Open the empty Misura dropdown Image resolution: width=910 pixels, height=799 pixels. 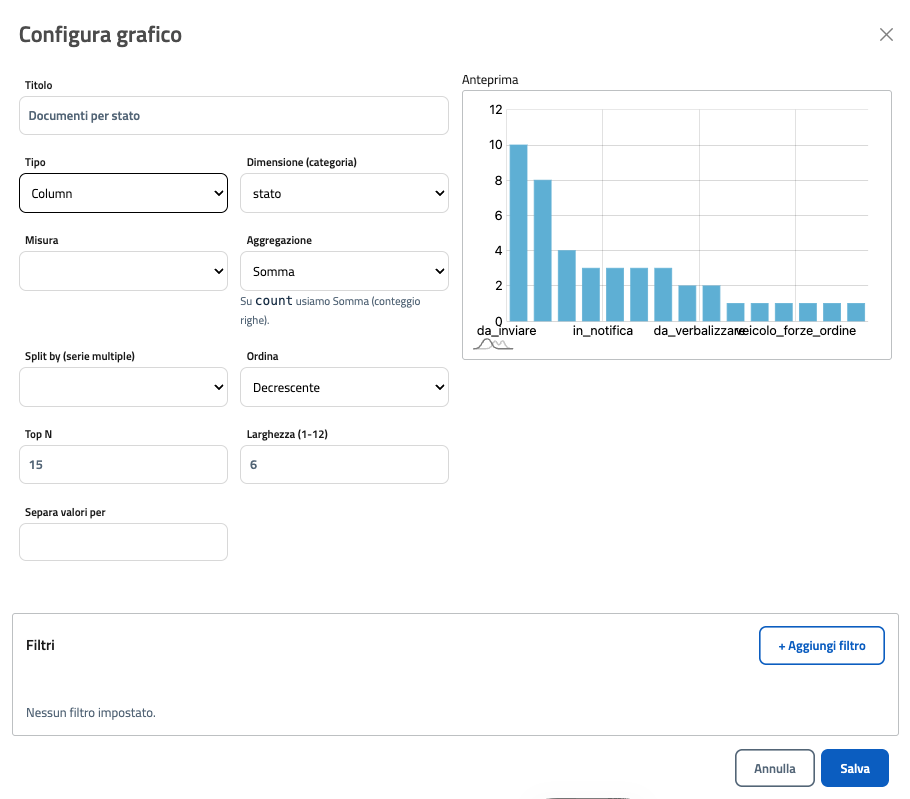123,271
